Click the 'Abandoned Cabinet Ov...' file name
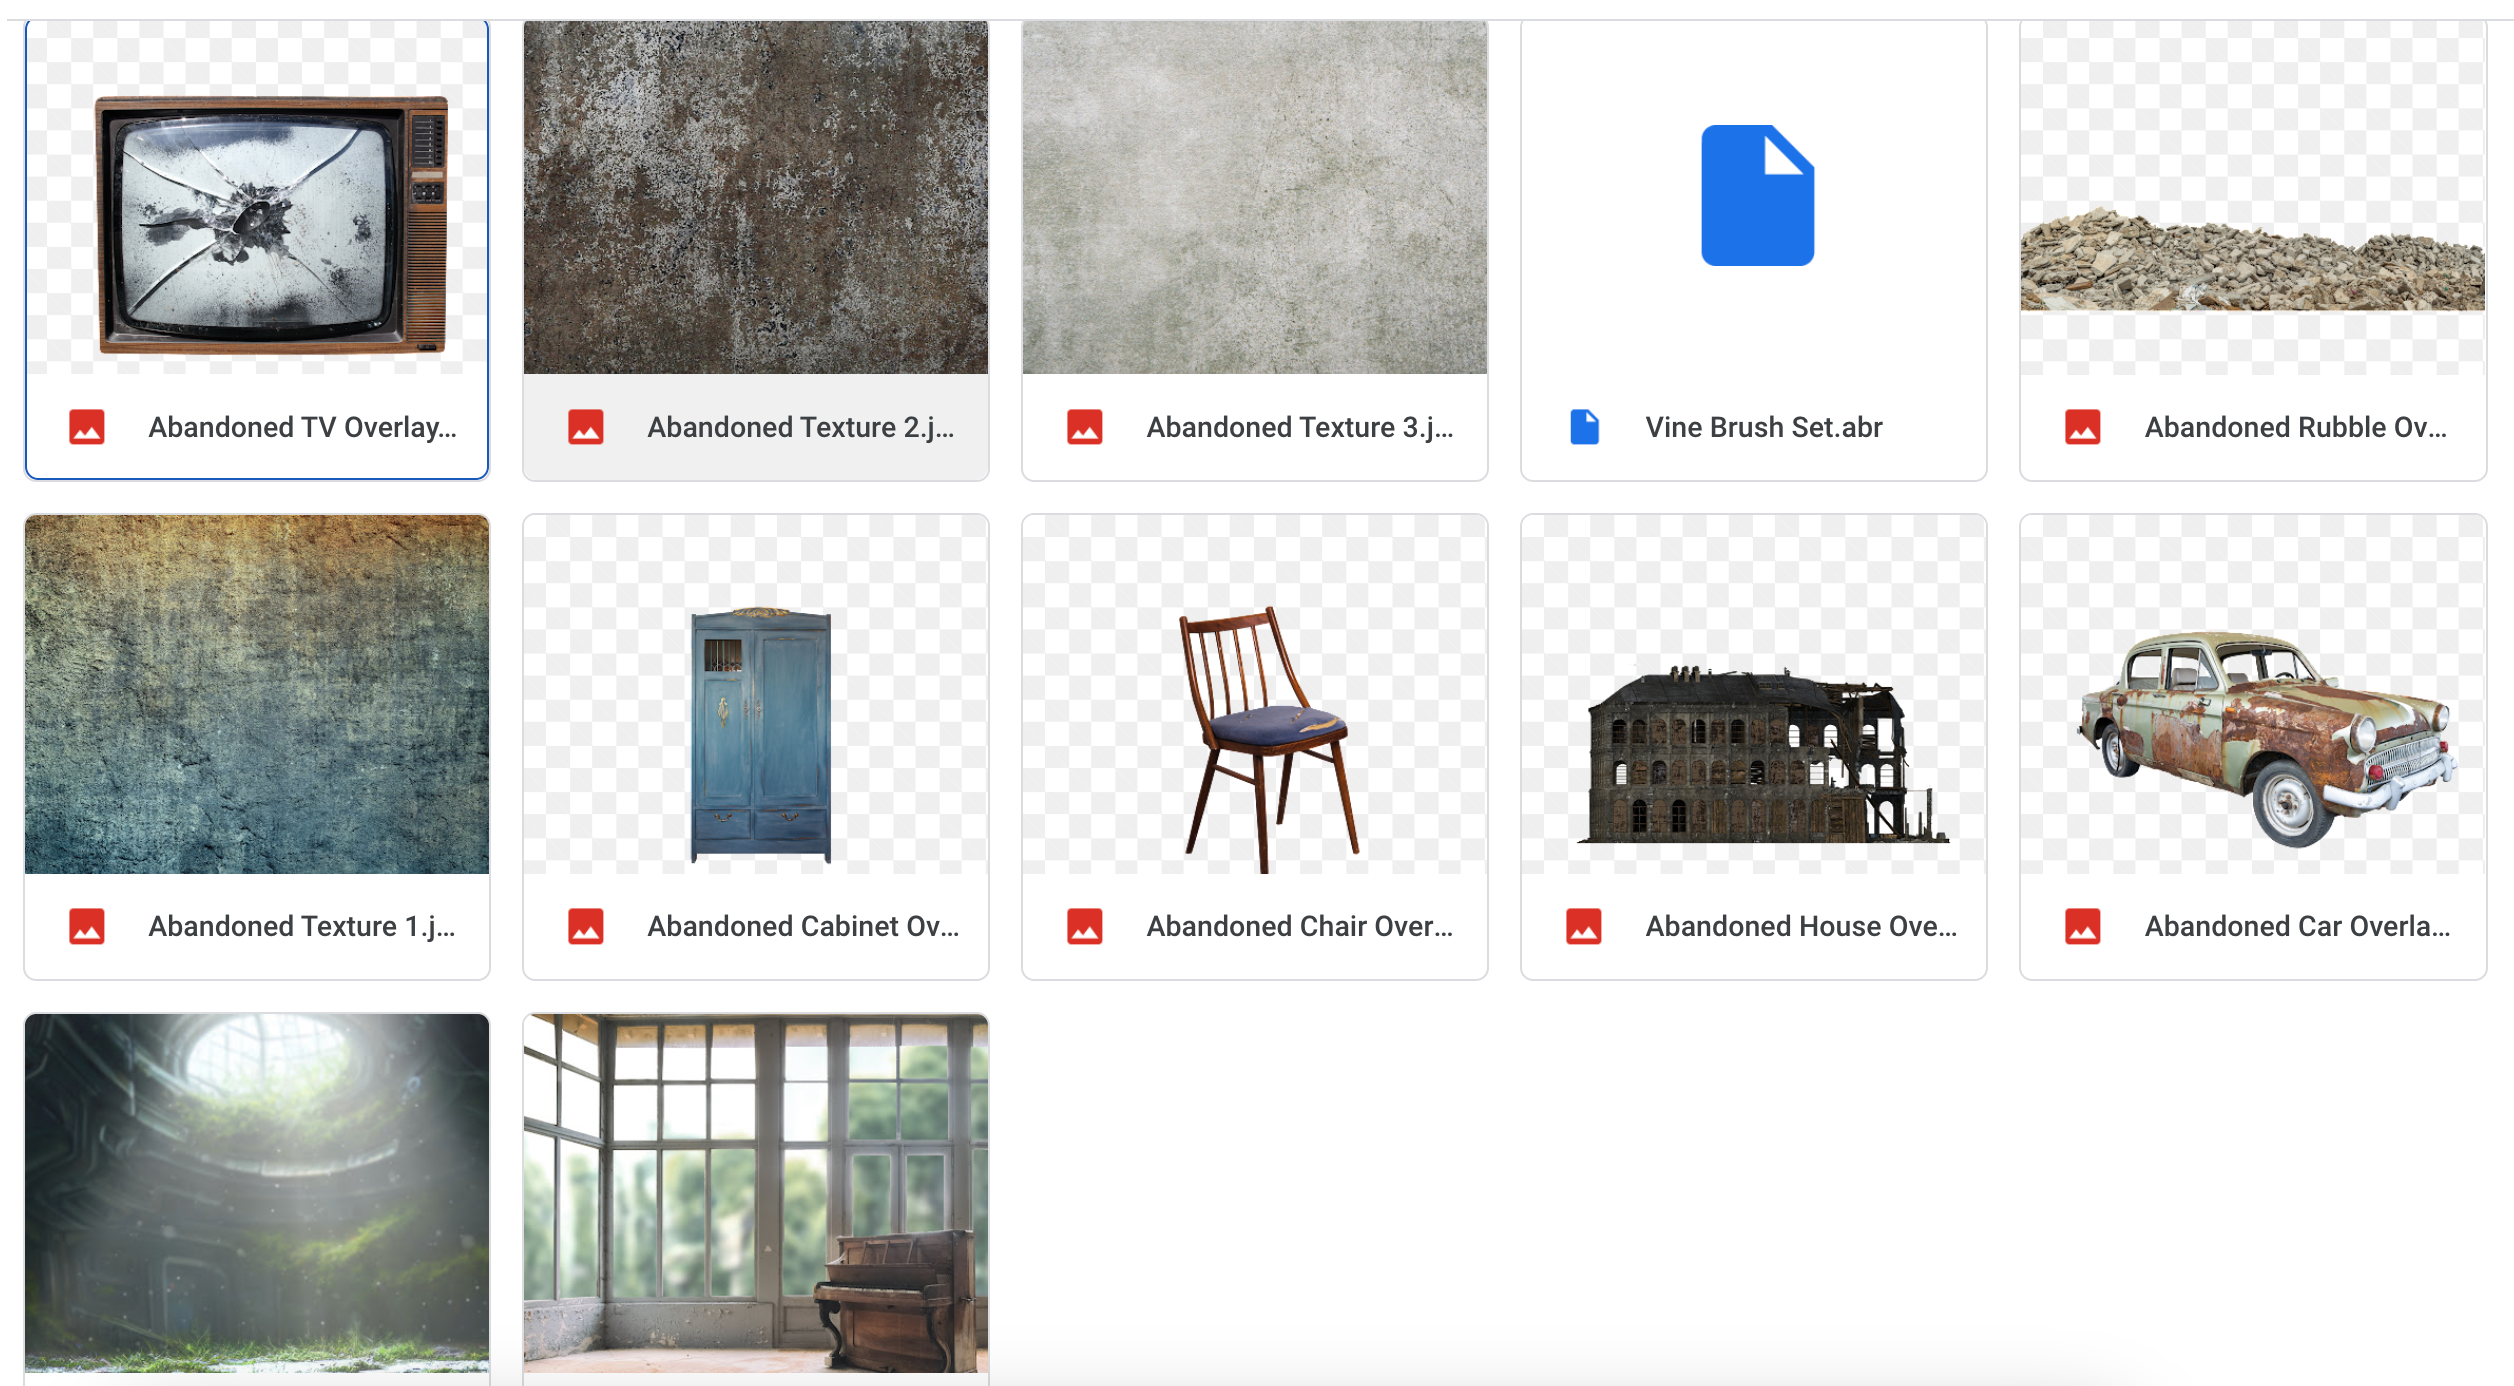 coord(803,926)
